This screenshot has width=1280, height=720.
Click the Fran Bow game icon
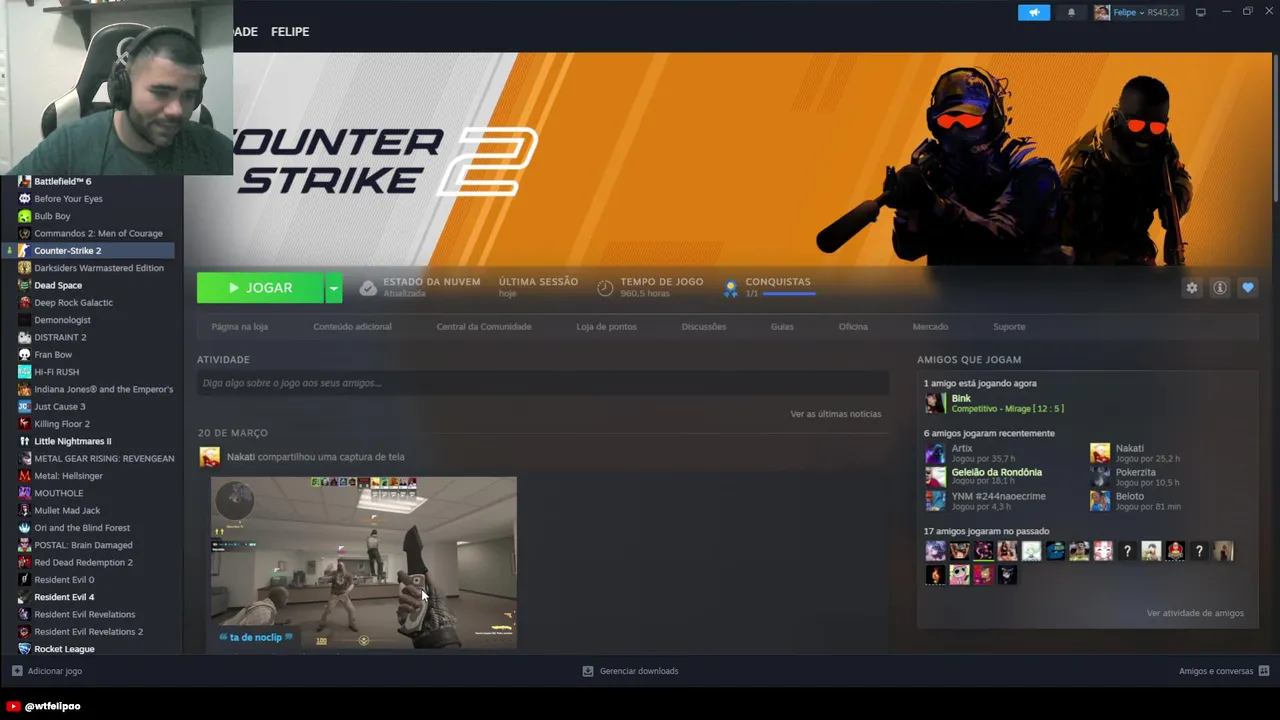24,354
